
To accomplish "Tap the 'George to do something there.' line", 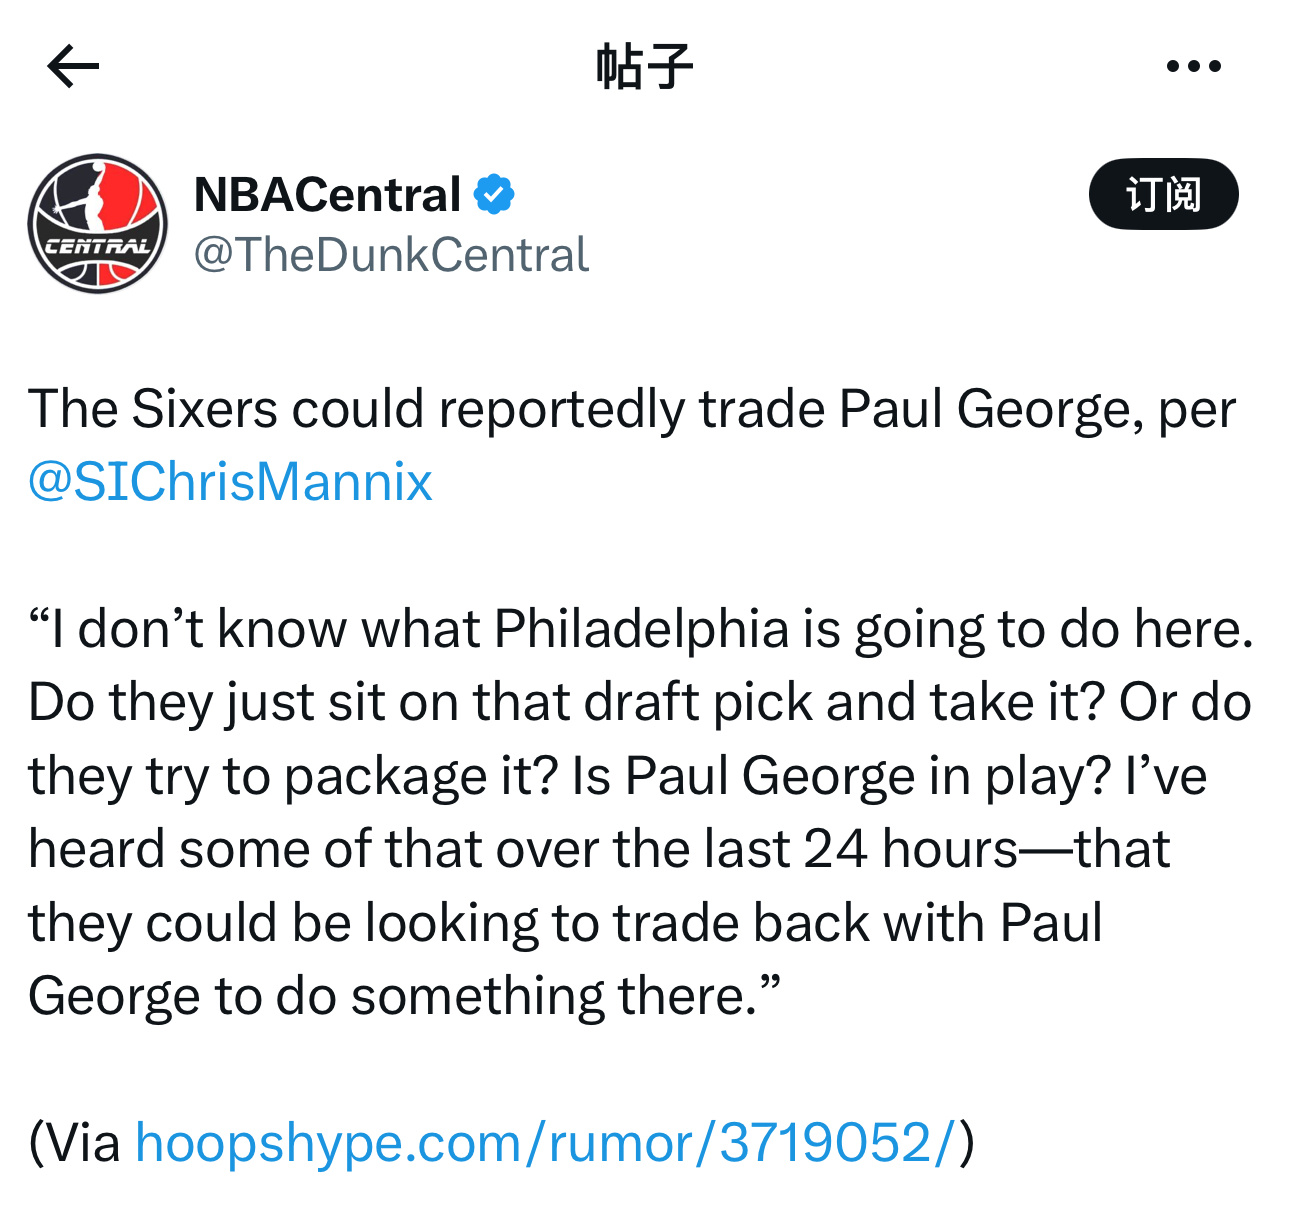I will coord(404,996).
